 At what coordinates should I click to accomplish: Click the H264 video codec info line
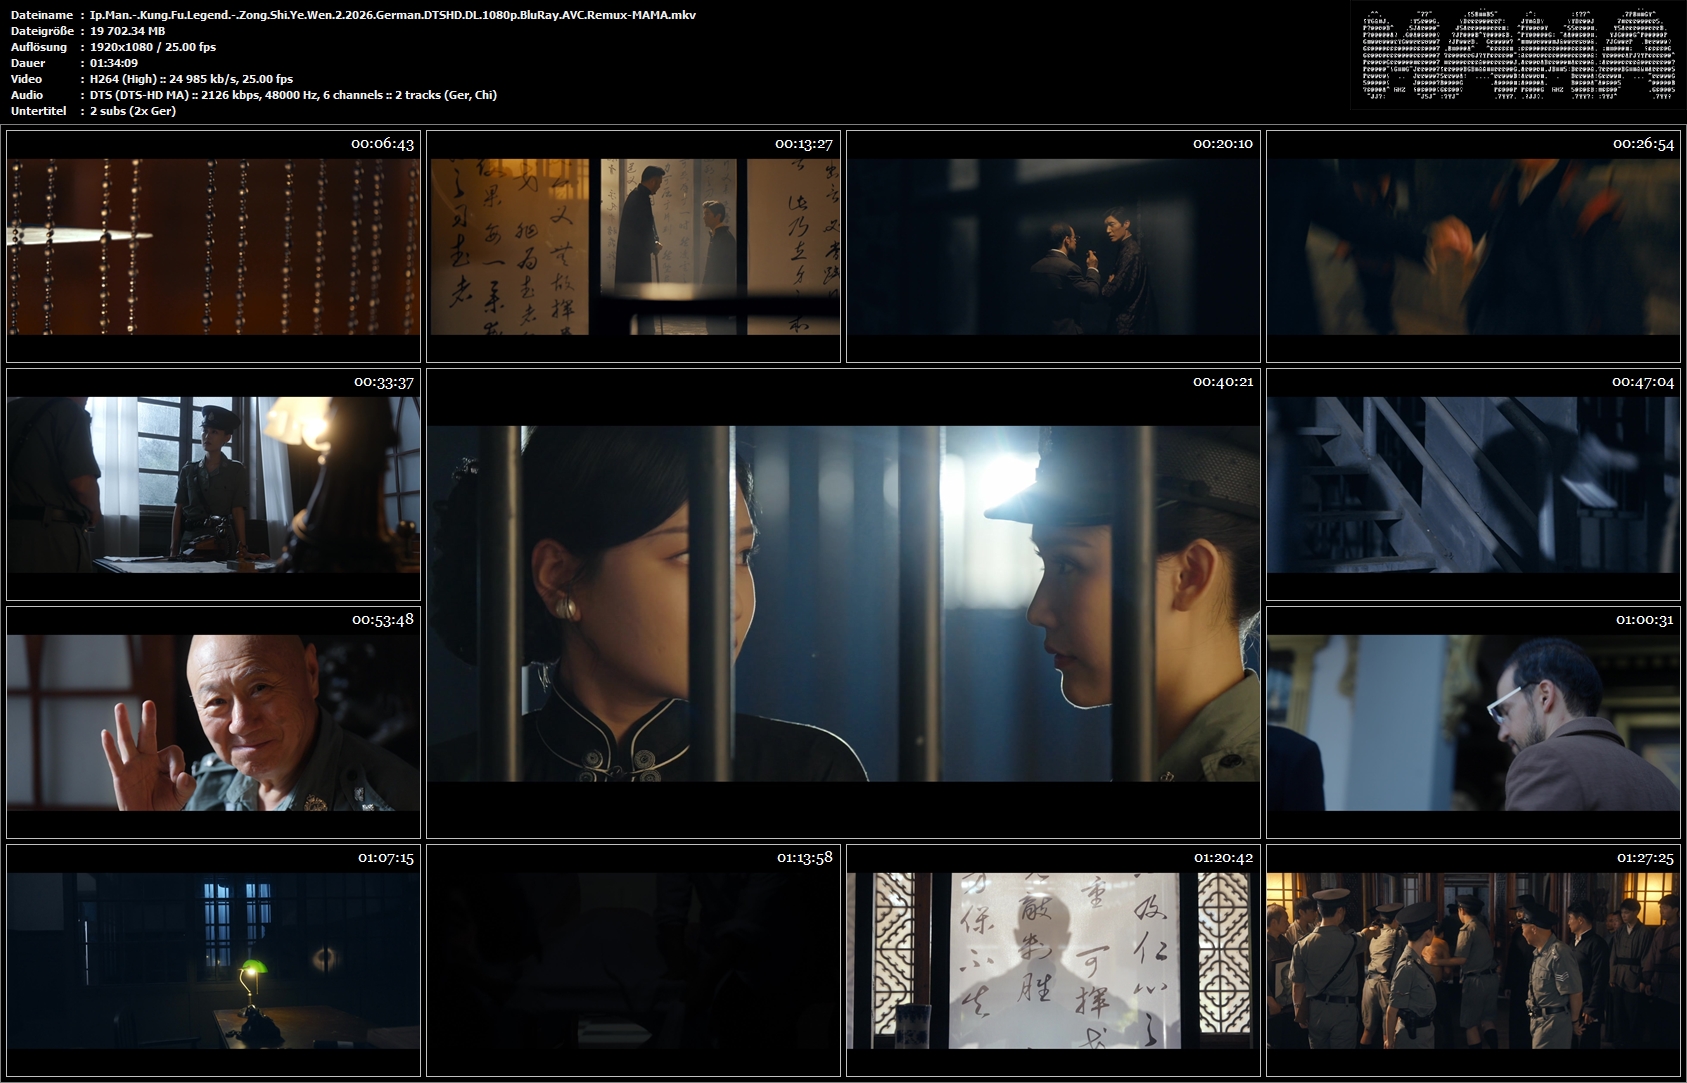[191, 79]
